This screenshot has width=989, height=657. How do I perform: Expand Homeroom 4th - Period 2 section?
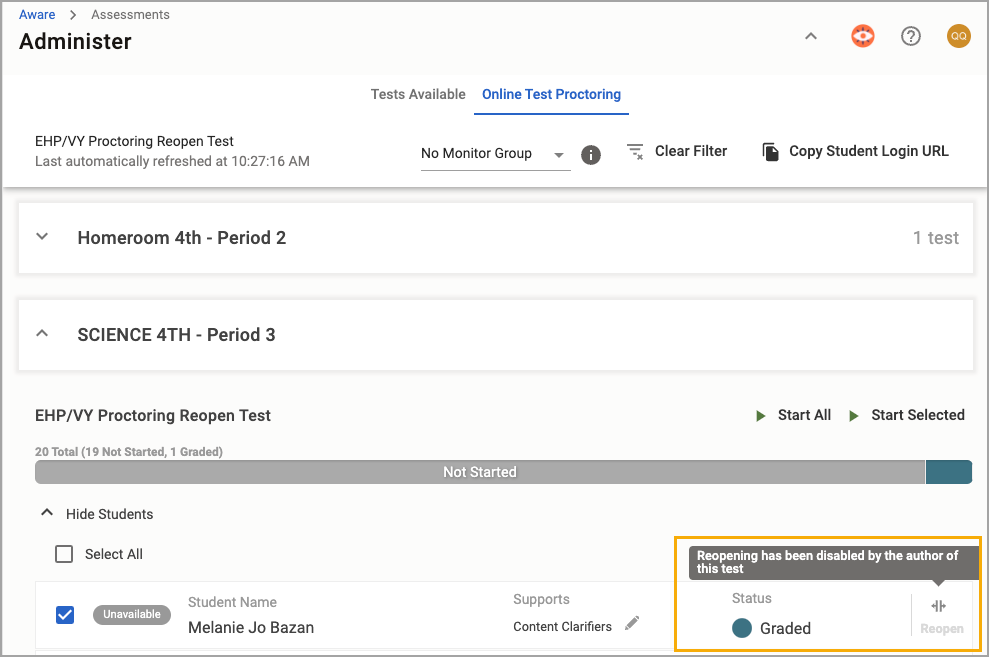(x=42, y=238)
